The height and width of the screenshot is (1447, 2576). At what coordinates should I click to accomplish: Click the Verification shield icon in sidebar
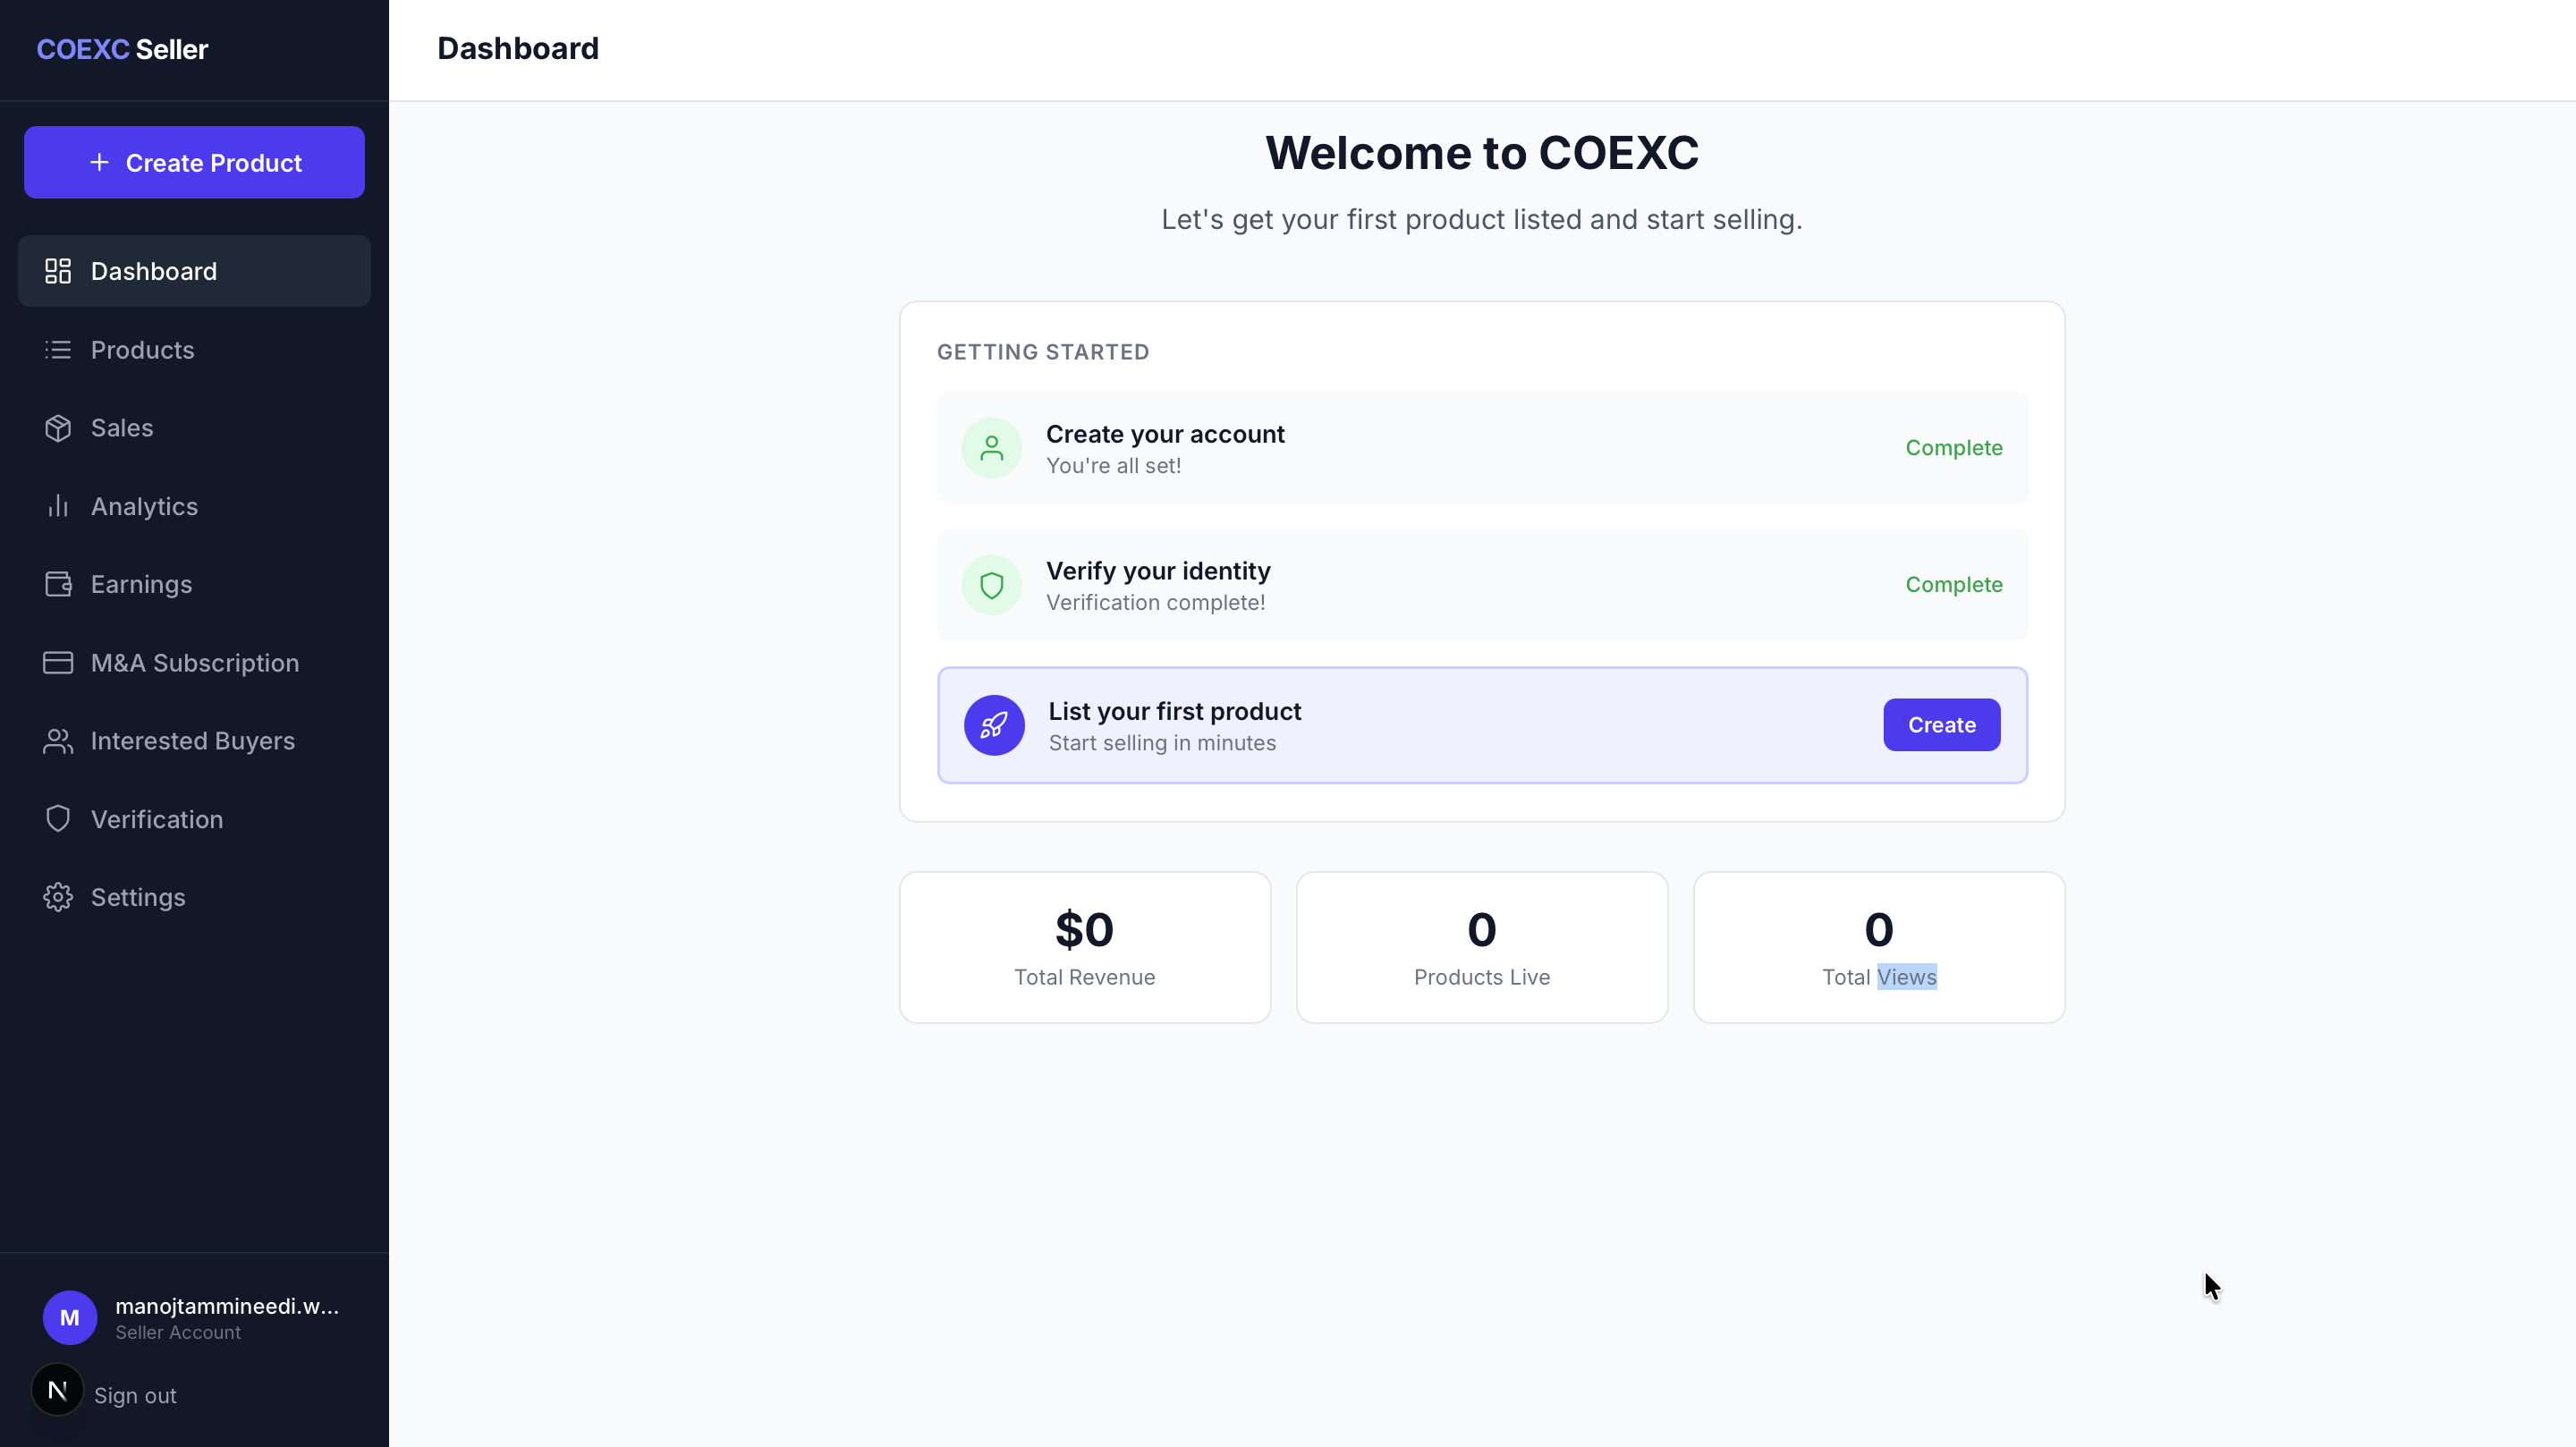pyautogui.click(x=58, y=819)
